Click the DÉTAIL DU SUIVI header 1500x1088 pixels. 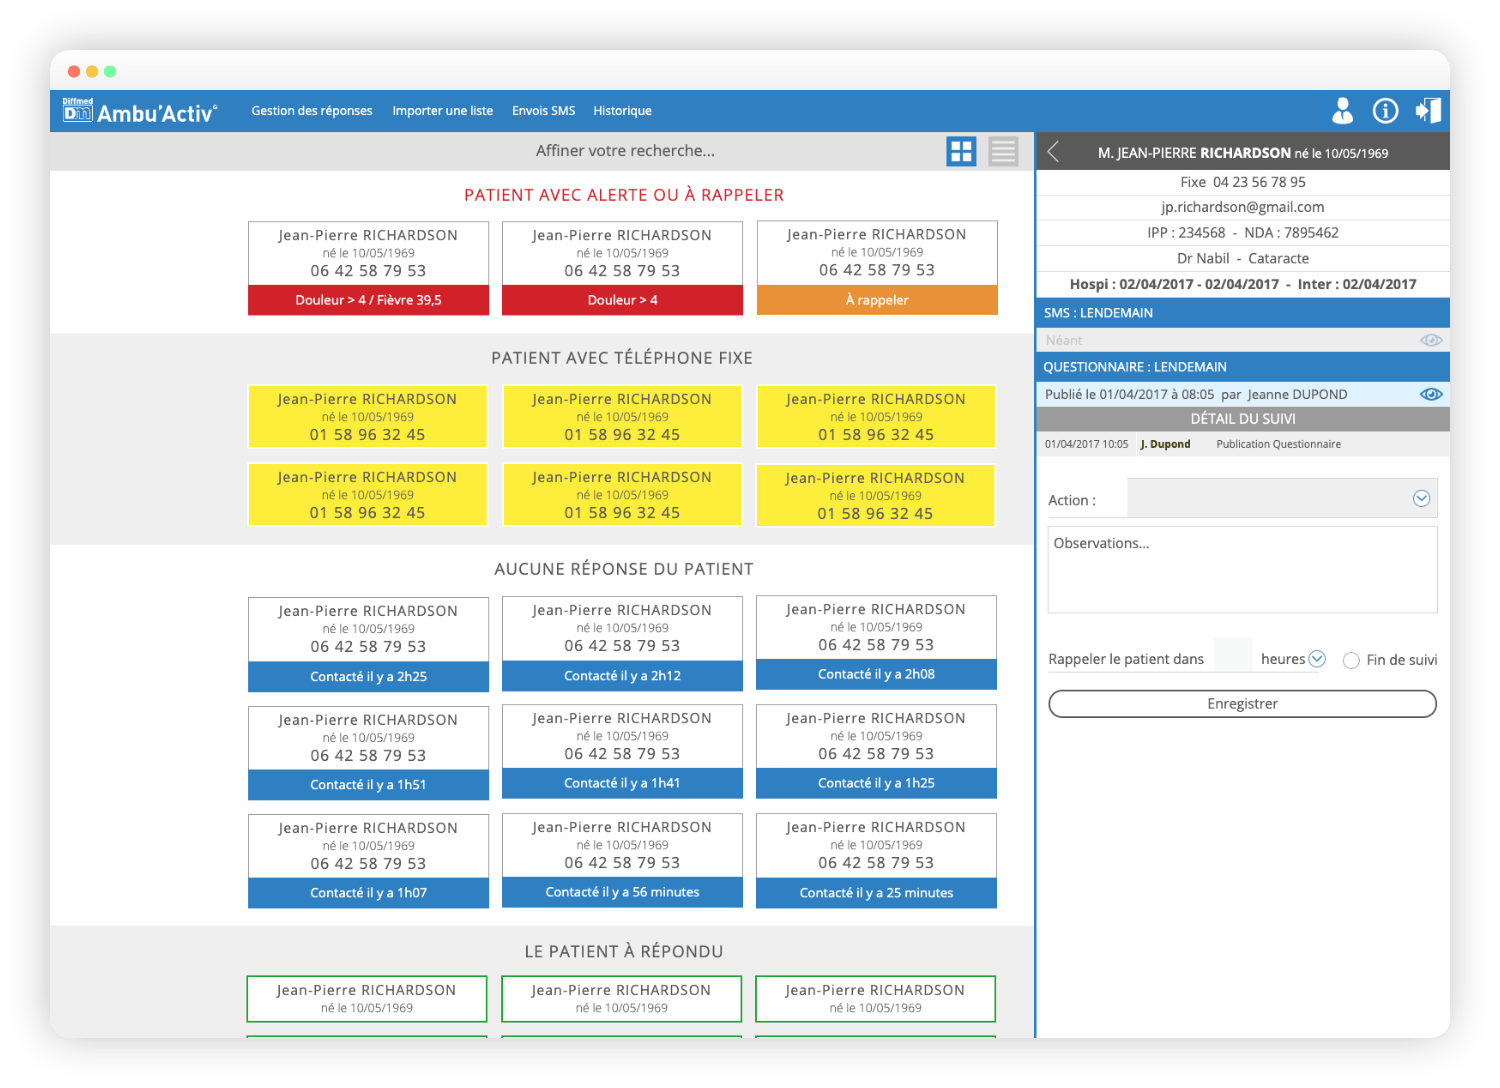[x=1243, y=419]
